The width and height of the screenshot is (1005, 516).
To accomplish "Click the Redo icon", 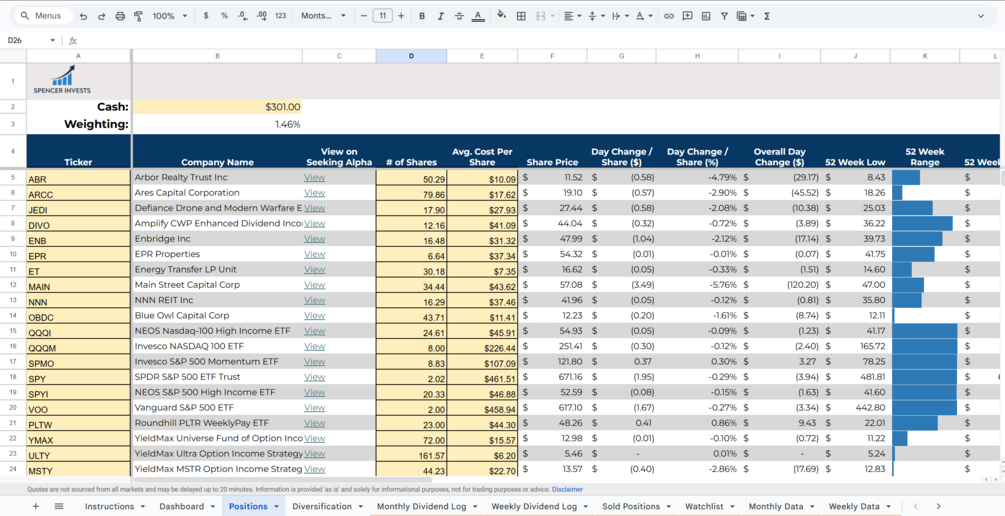I will (x=101, y=16).
